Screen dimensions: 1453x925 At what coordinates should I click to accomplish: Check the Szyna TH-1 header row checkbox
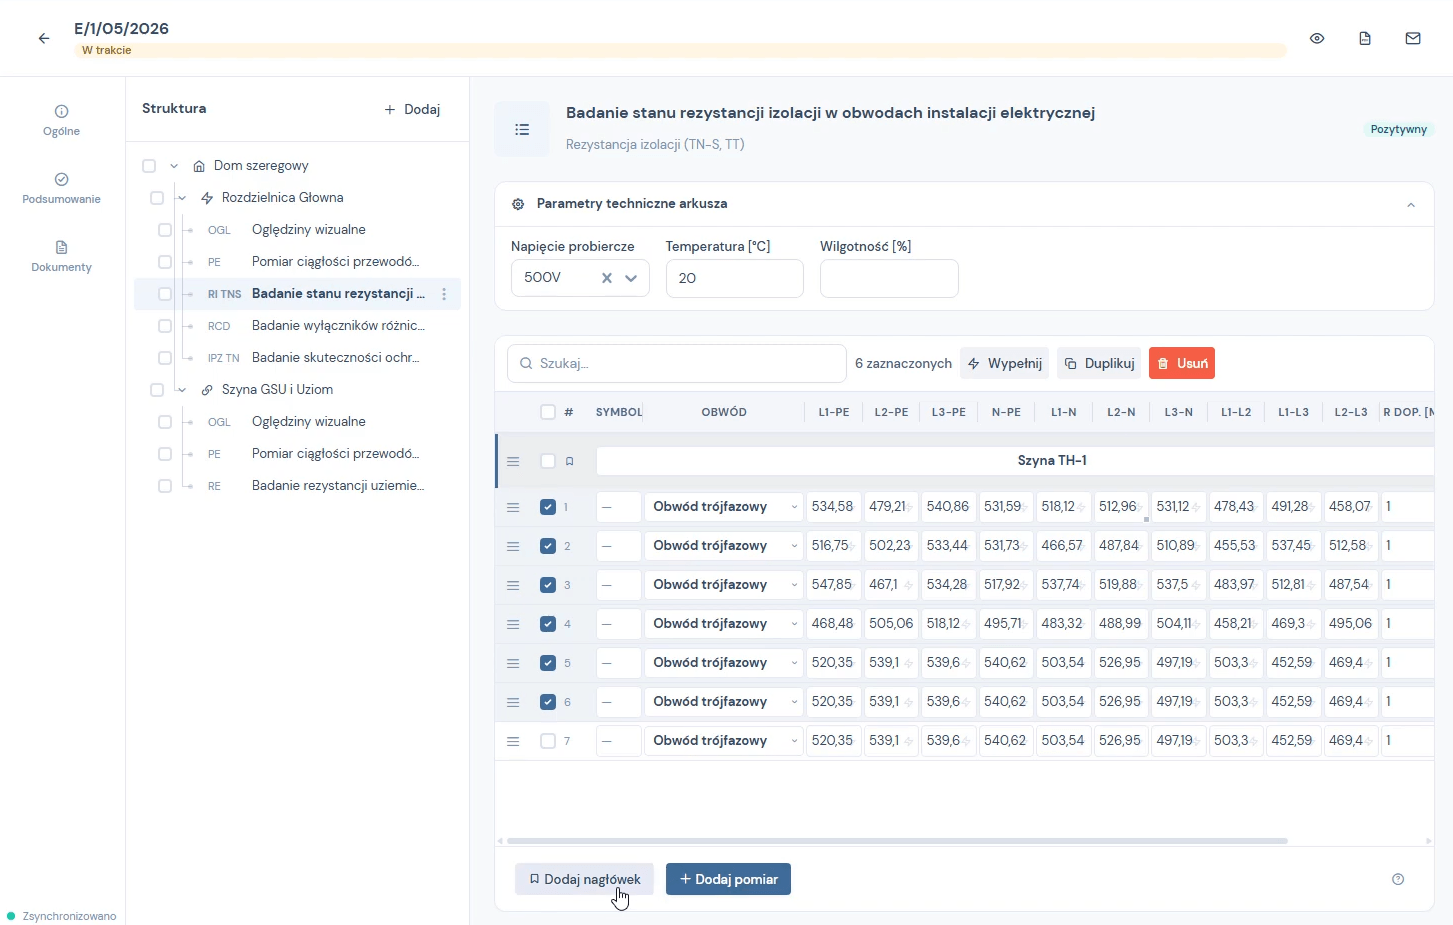(x=547, y=461)
